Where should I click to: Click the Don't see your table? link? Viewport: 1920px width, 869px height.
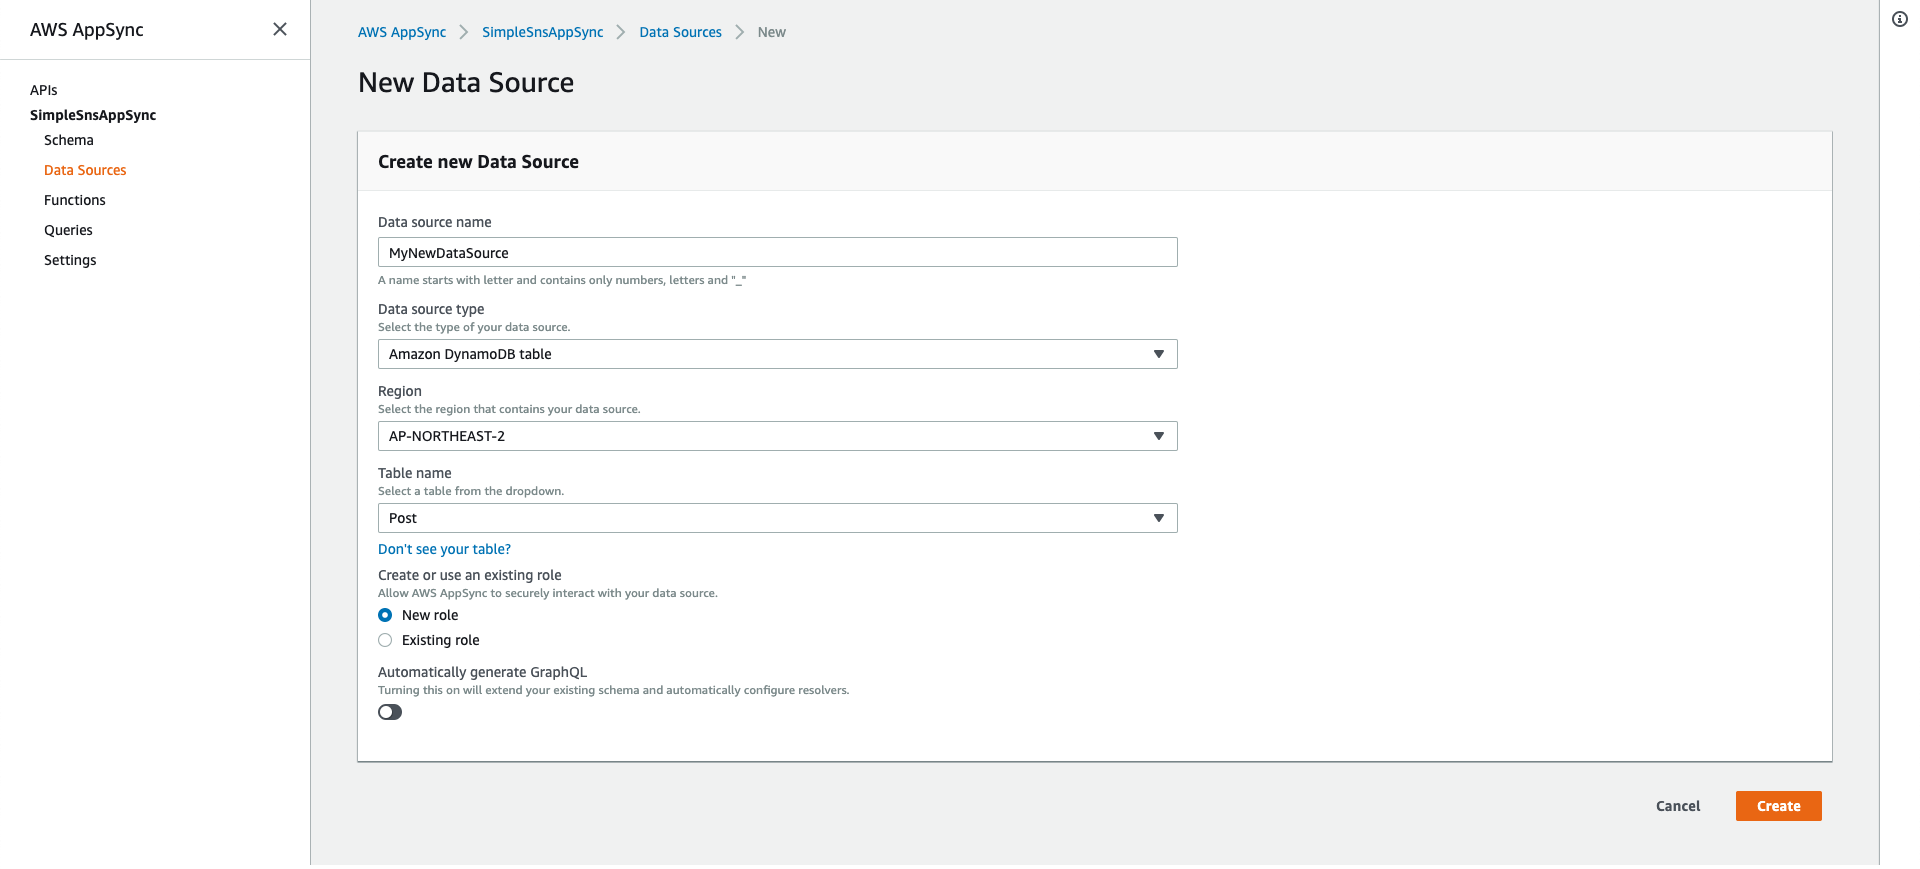pos(444,549)
